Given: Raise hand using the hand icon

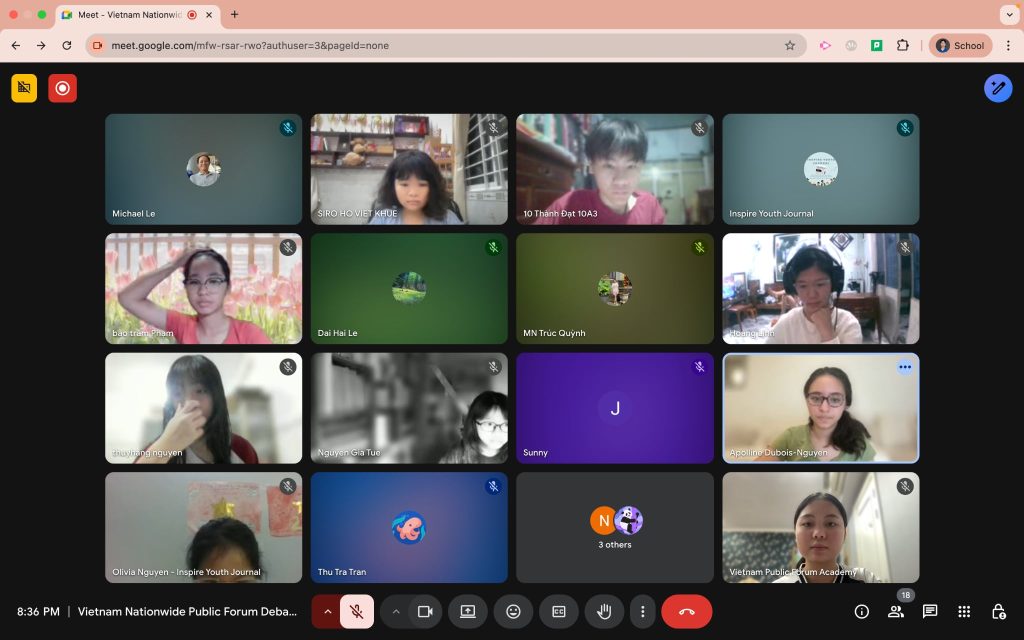Looking at the screenshot, I should [x=605, y=611].
